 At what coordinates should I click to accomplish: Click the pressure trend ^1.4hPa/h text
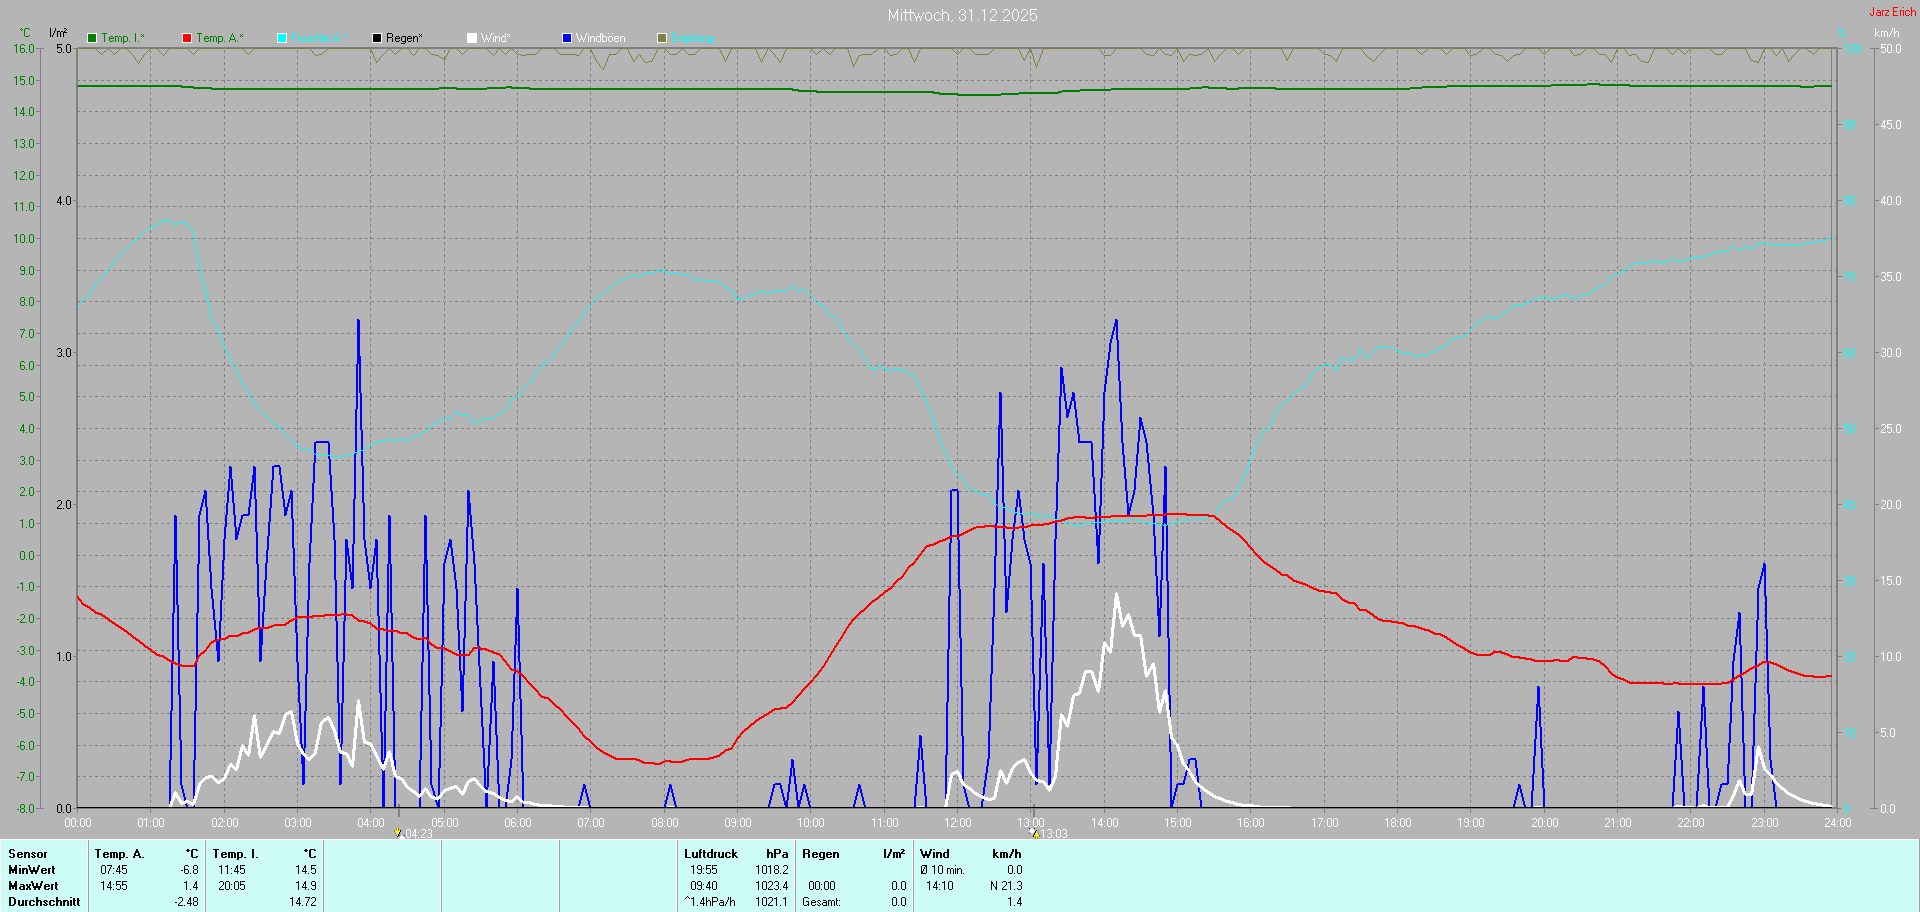710,902
